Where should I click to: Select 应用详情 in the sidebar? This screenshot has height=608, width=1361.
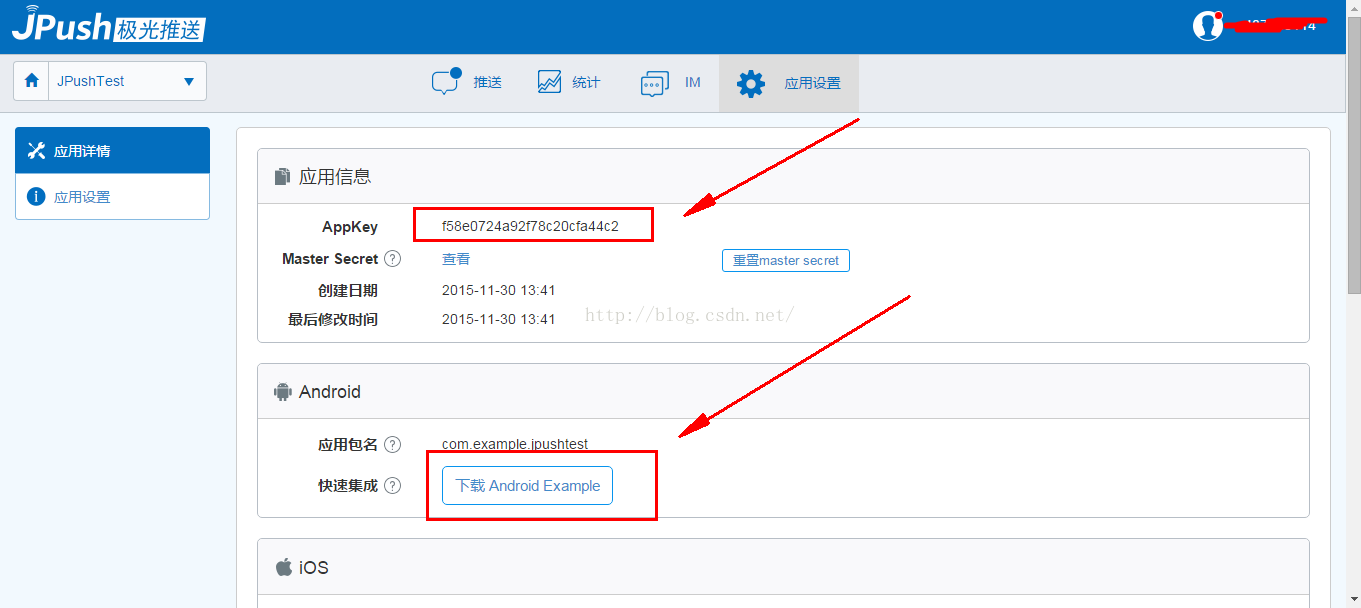tap(113, 151)
